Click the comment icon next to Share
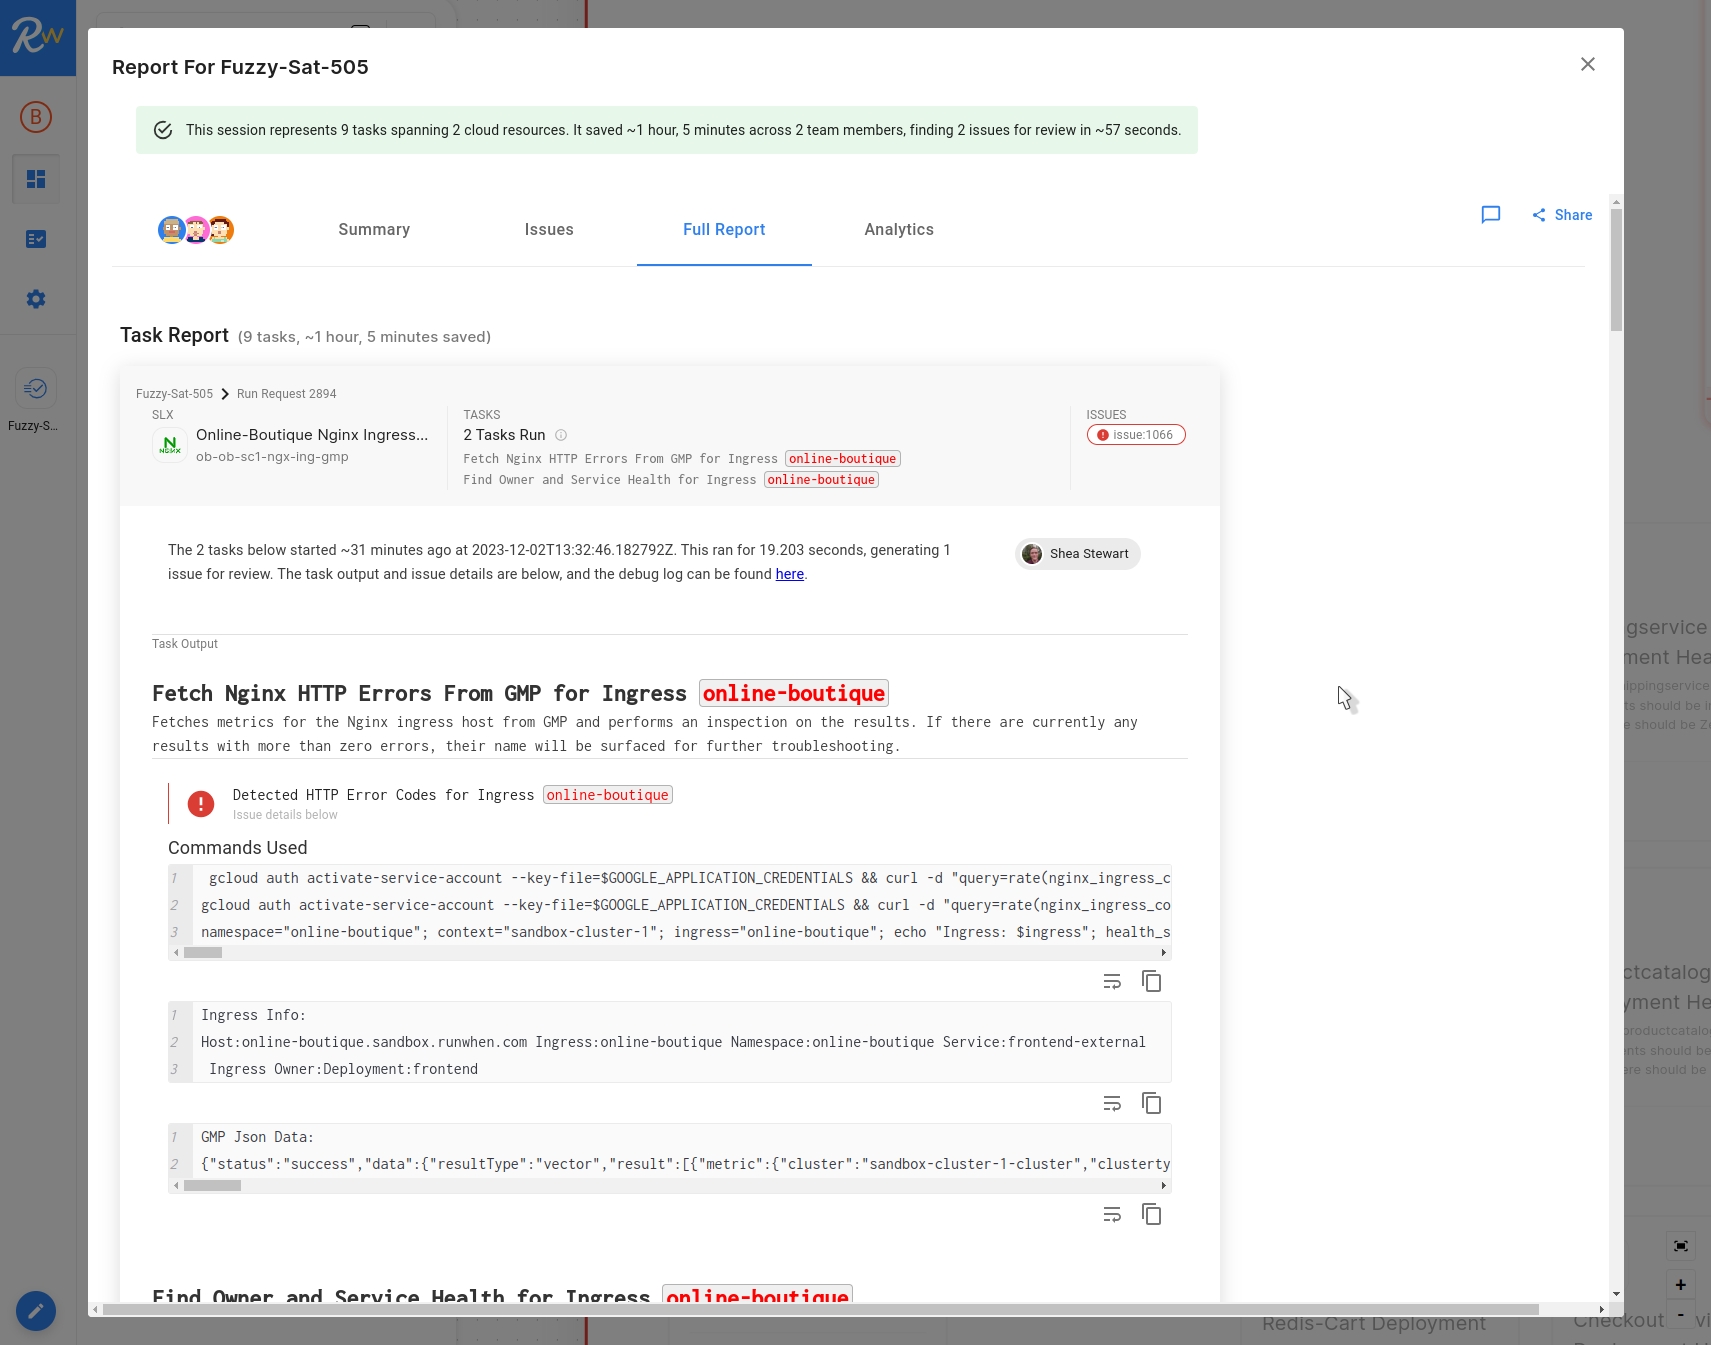This screenshot has height=1345, width=1711. pyautogui.click(x=1490, y=215)
